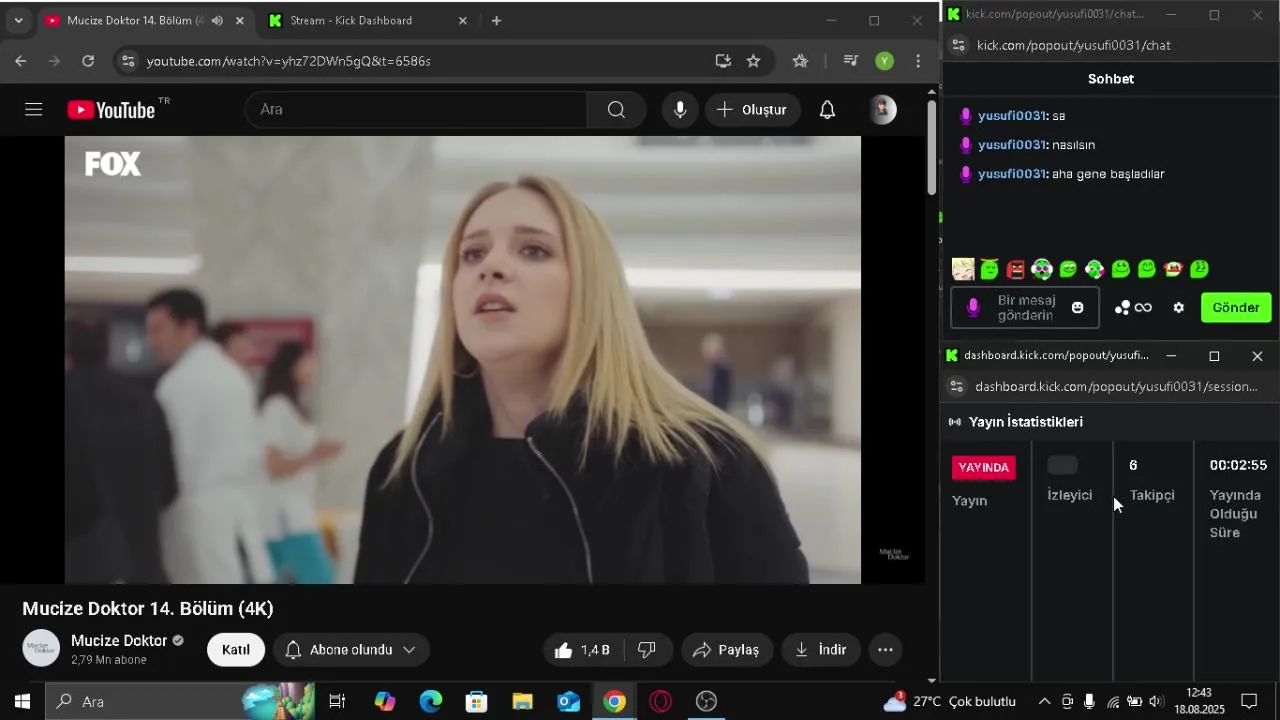Insert the red angry emote

point(1016,269)
